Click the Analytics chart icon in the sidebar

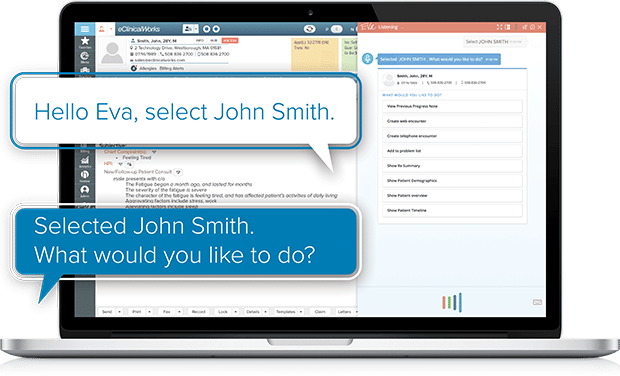[x=85, y=161]
